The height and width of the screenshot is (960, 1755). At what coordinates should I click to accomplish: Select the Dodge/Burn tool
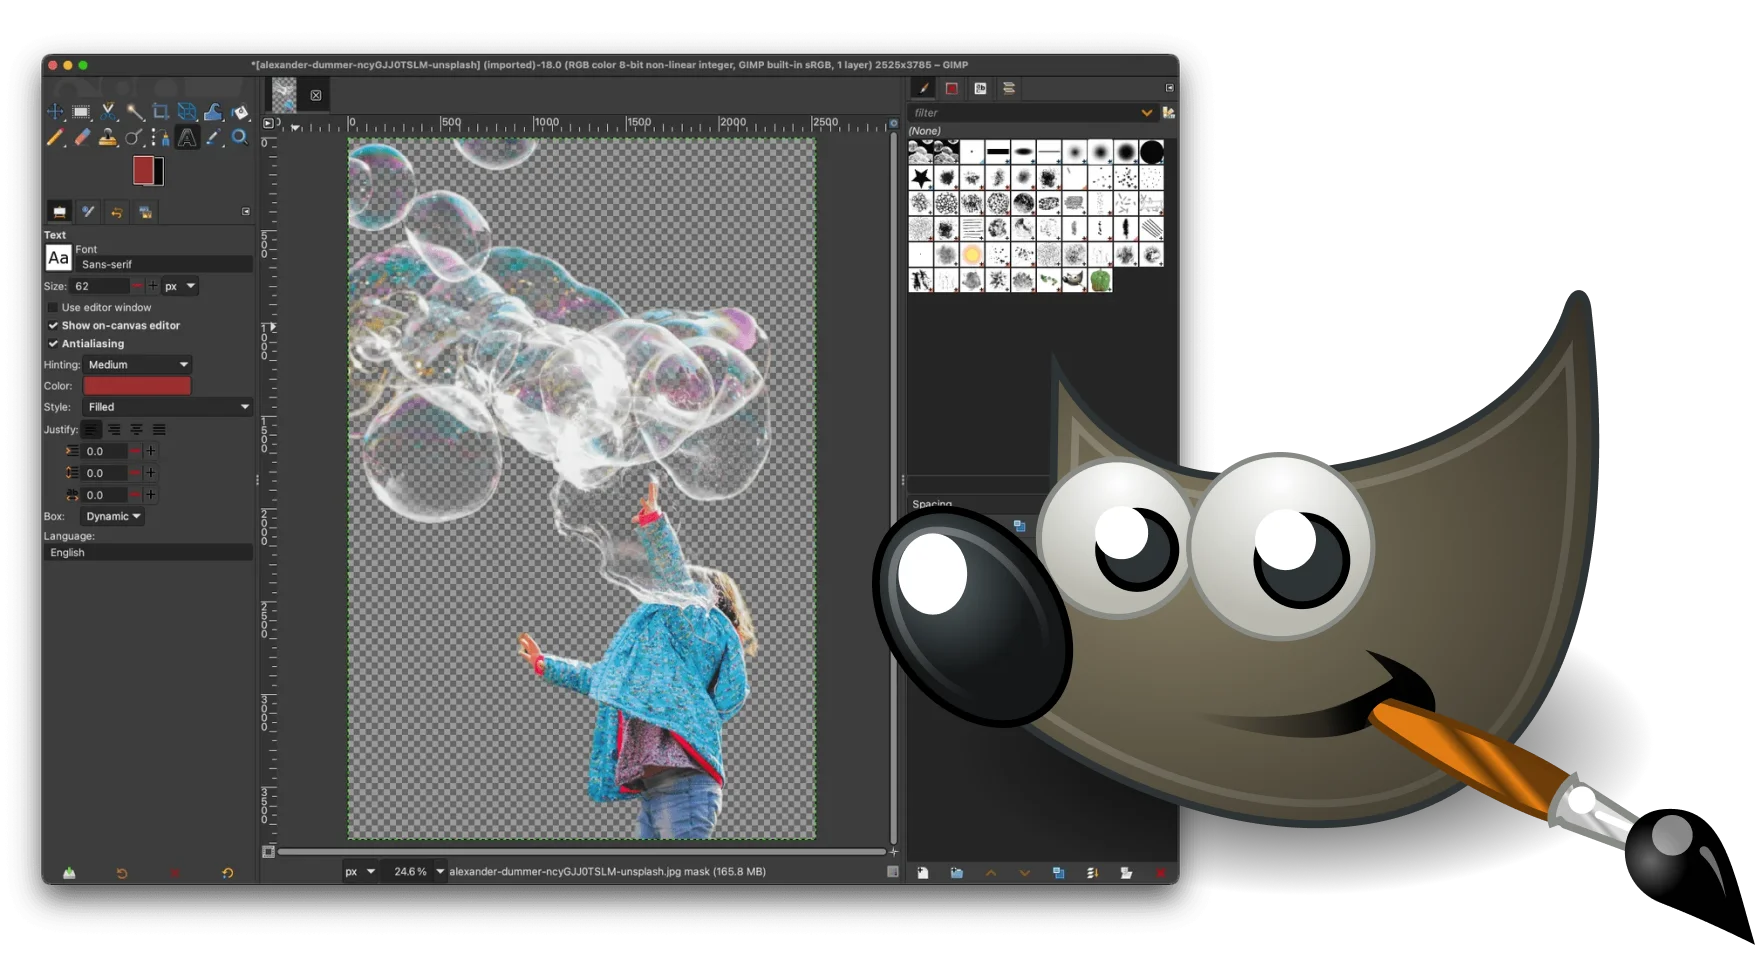135,138
